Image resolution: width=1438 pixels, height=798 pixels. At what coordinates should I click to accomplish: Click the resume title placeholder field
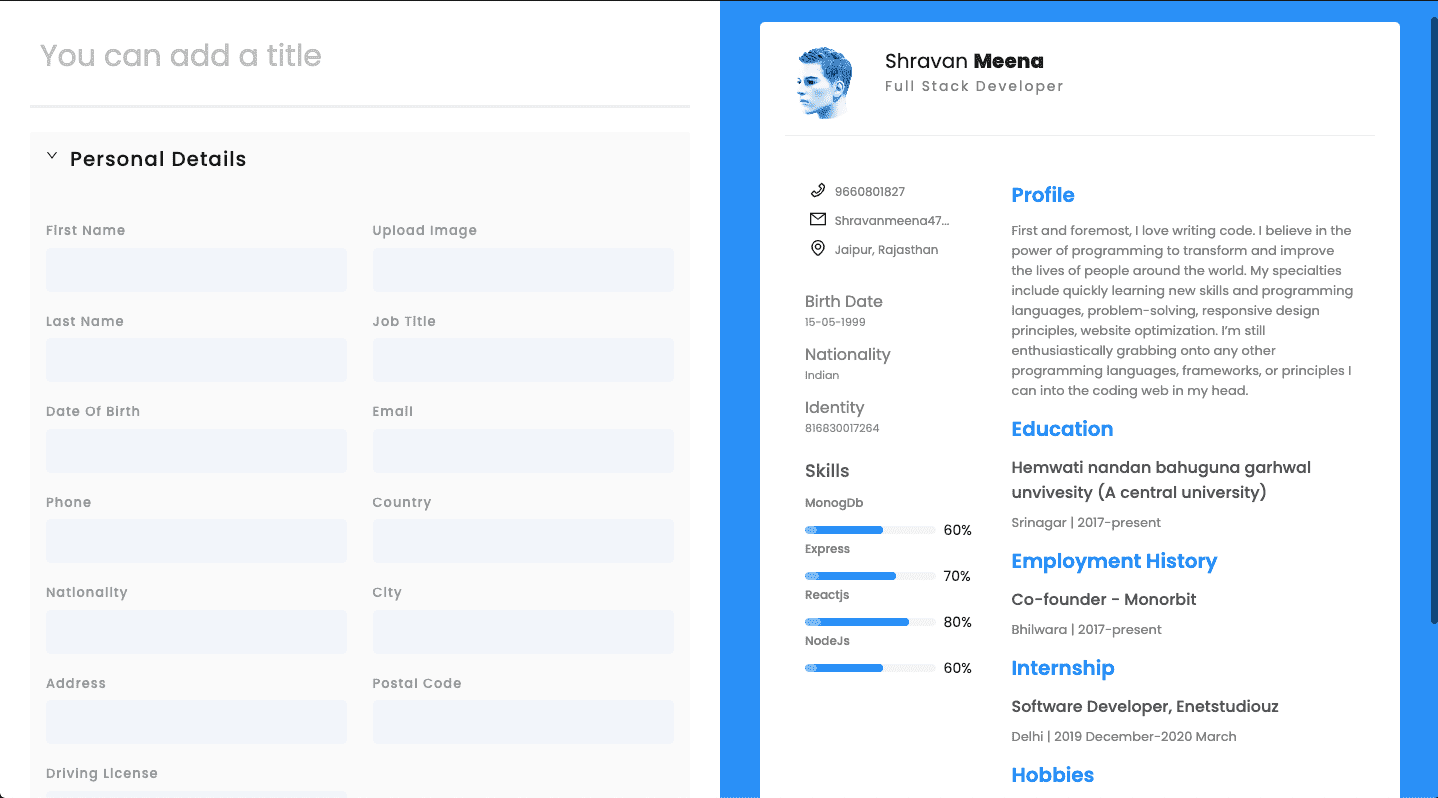click(x=360, y=55)
